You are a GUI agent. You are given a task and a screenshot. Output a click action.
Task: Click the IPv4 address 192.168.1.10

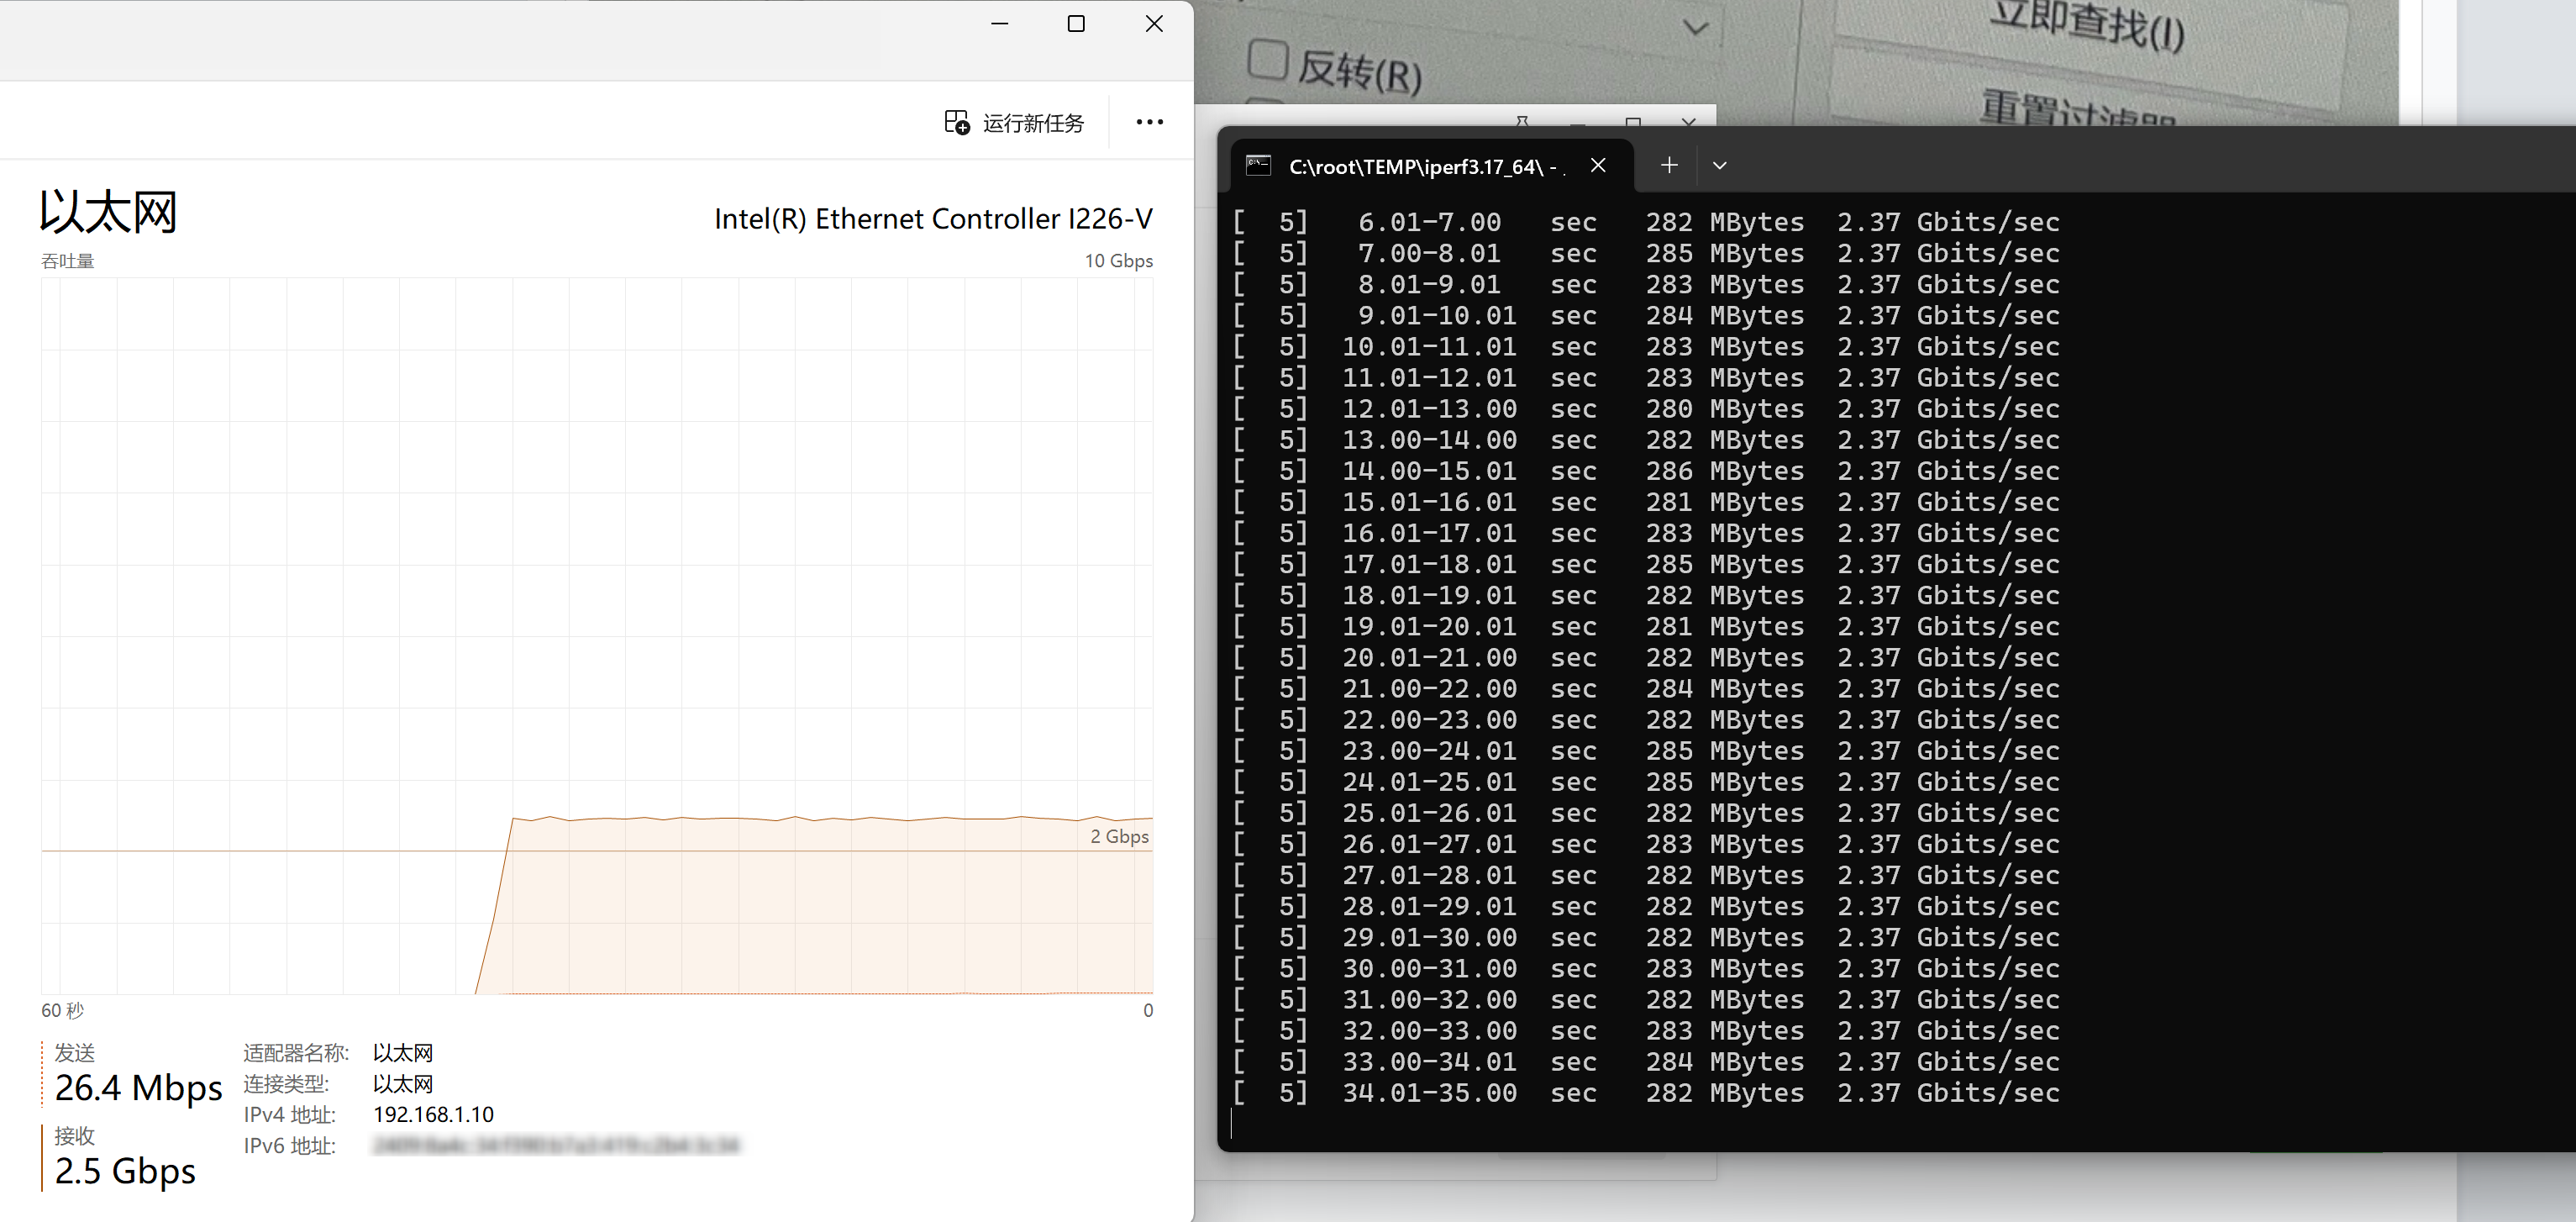[433, 1115]
